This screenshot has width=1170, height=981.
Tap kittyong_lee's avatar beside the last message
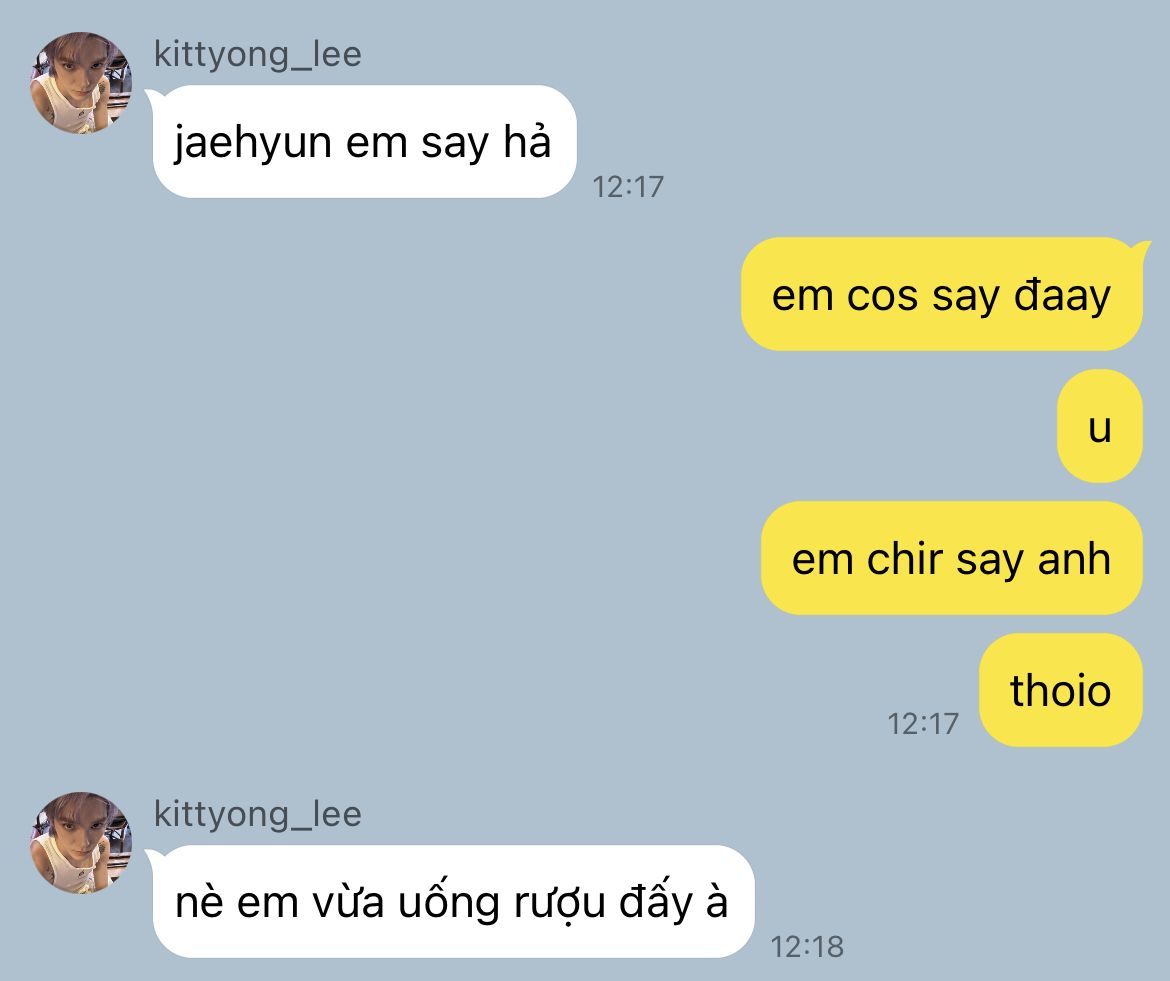81,842
